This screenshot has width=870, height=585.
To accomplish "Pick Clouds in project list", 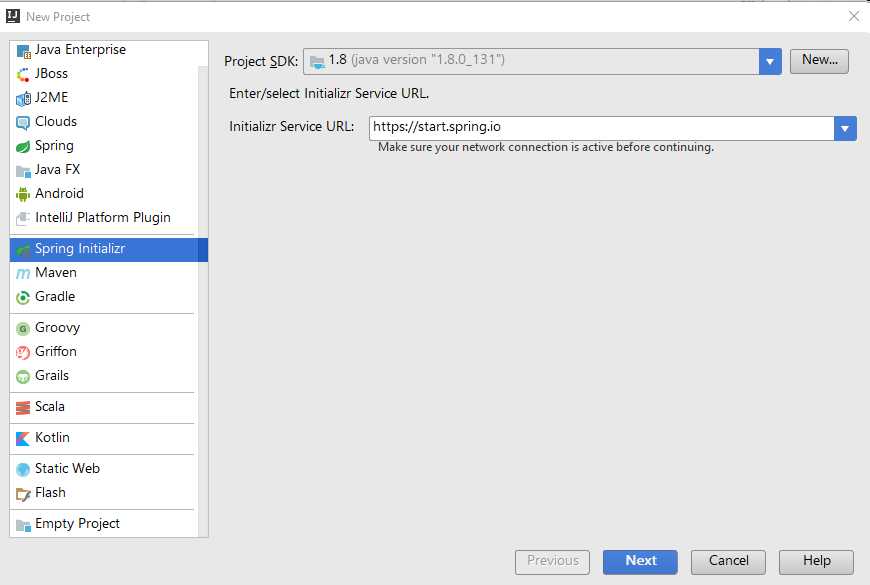I will point(103,122).
